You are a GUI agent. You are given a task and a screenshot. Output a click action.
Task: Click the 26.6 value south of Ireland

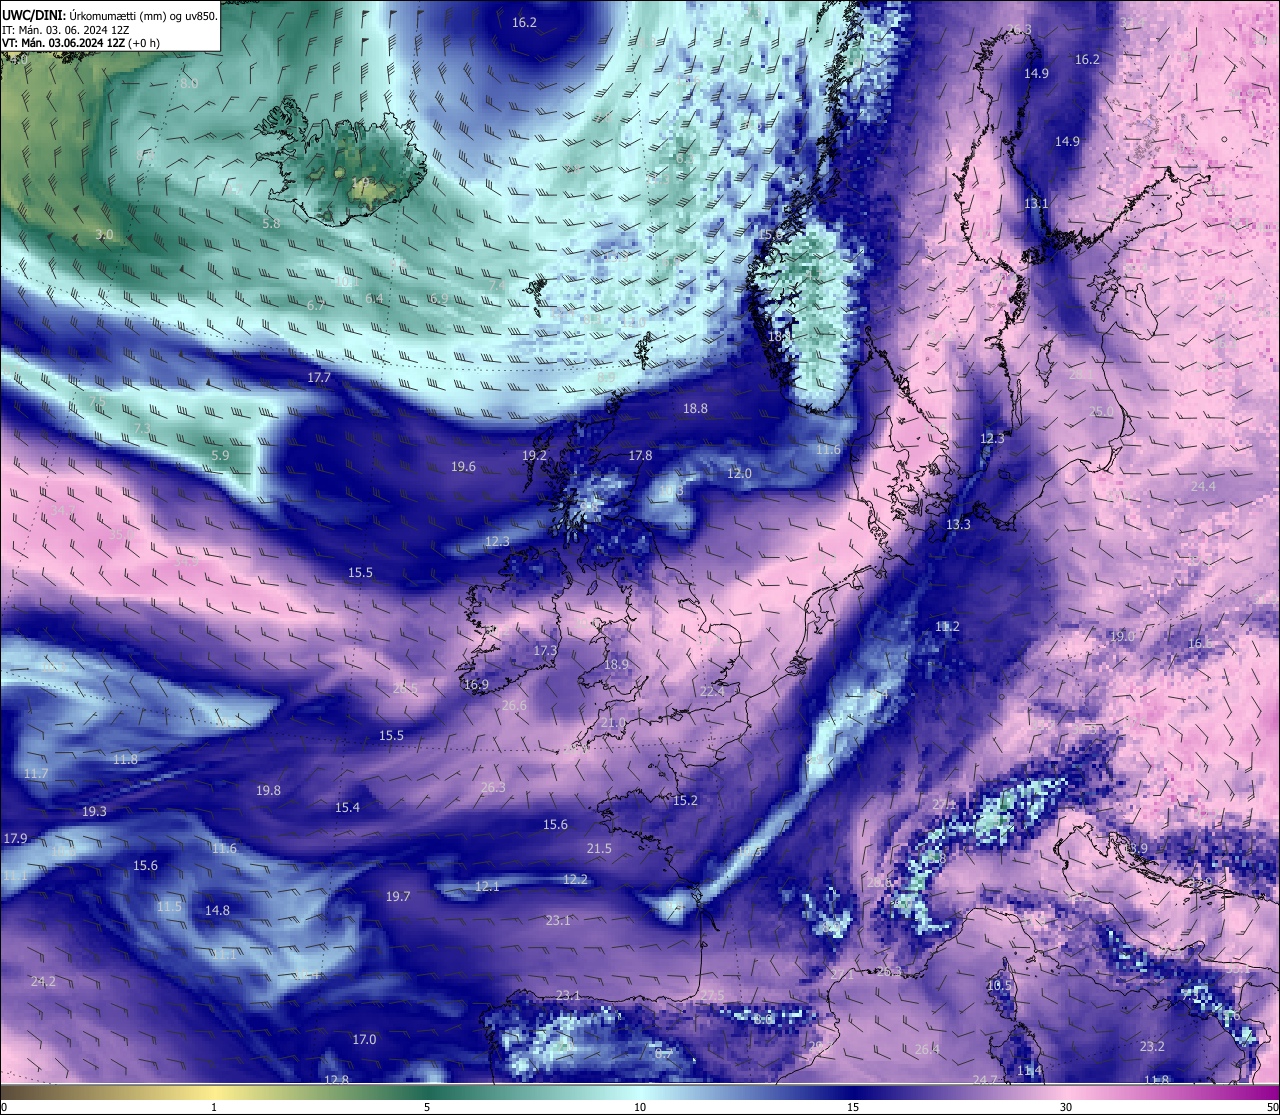[x=514, y=705]
